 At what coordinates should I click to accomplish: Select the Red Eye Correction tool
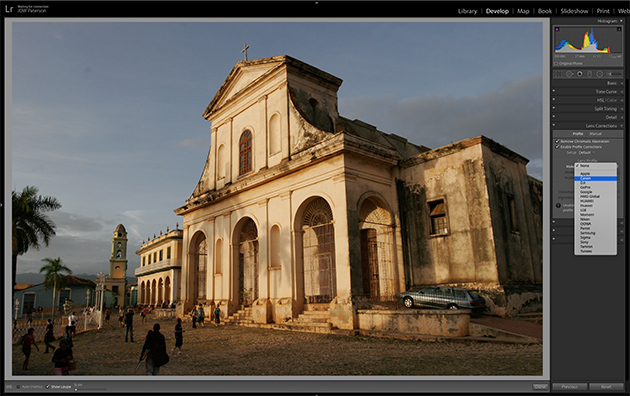click(x=580, y=74)
